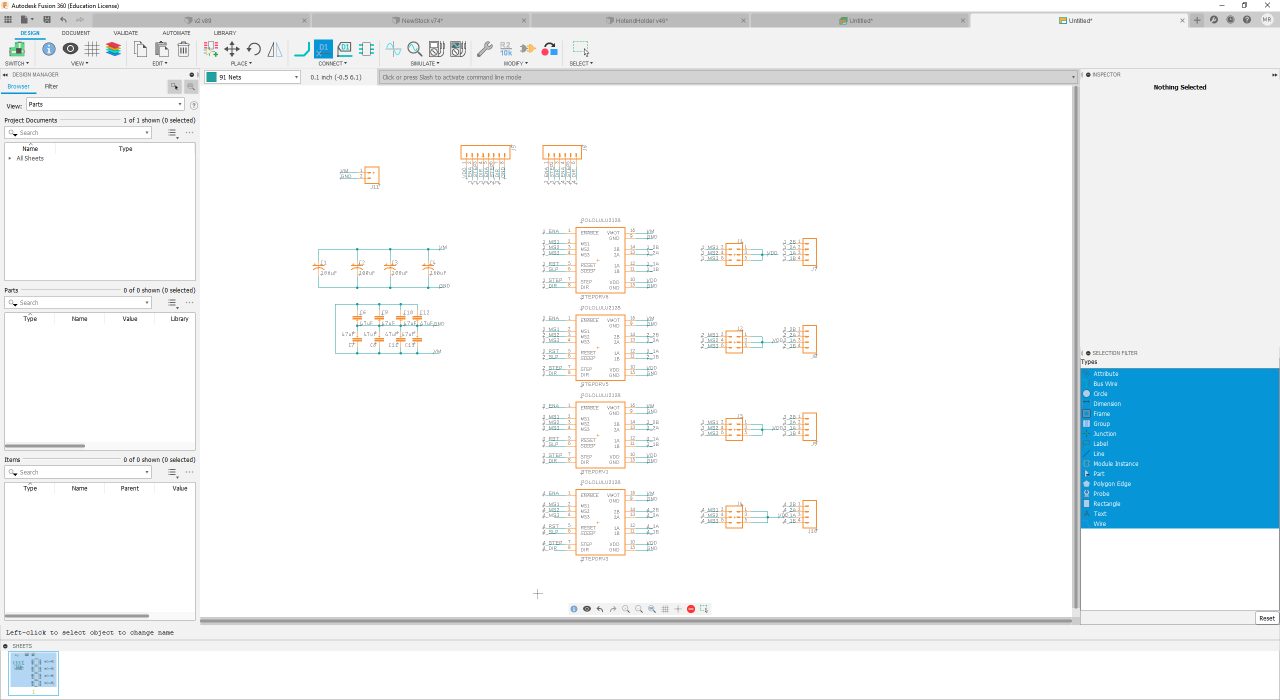
Task: Toggle the Probe type filter
Action: (x=1180, y=494)
